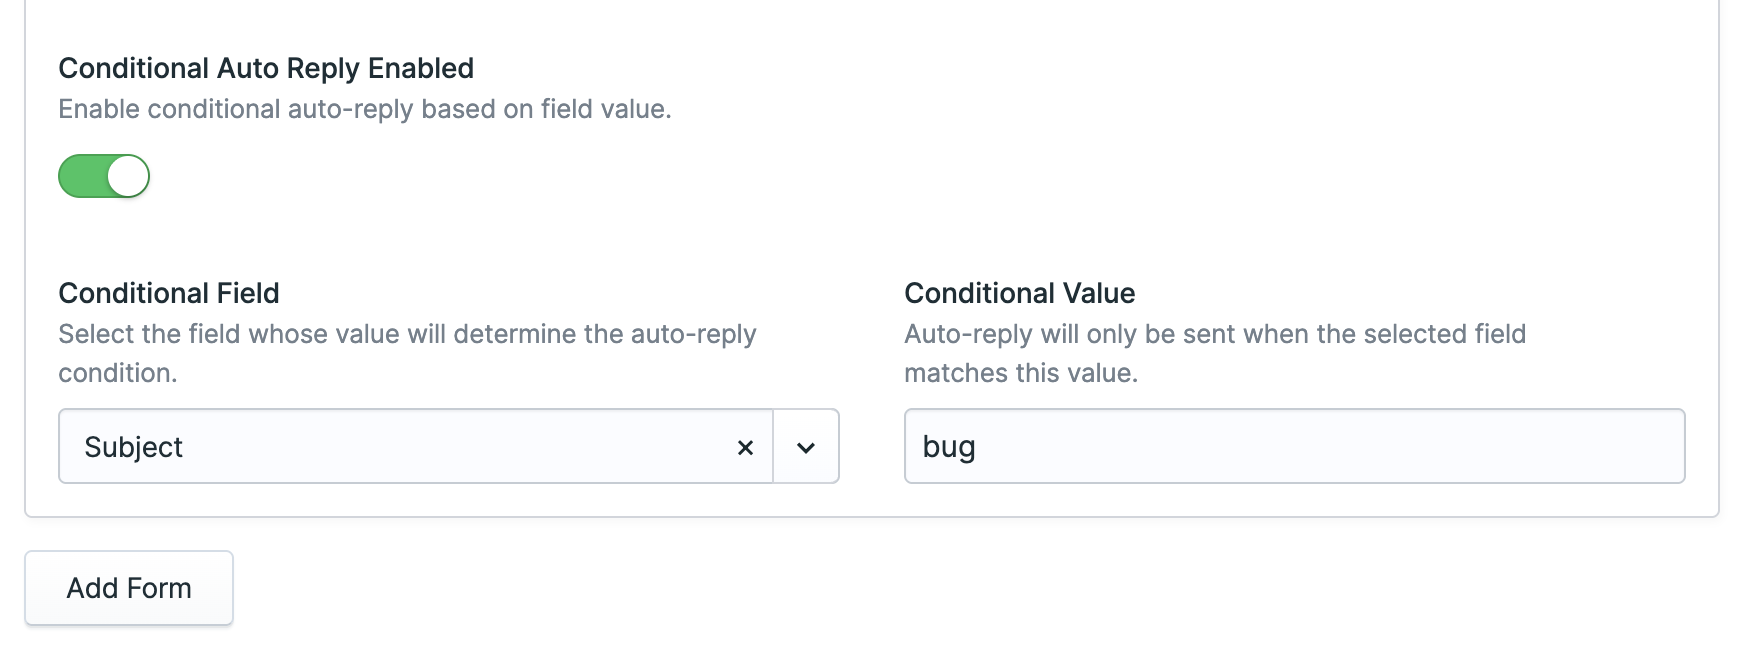
Task: Select the Subject text in the combobox
Action: [132, 447]
